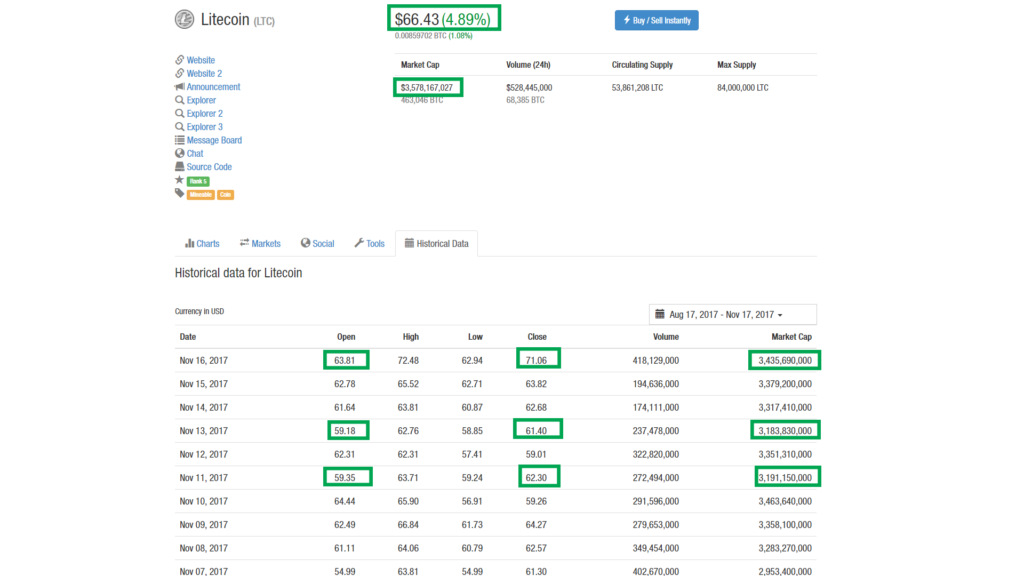Viewport: 1024px width, 576px height.
Task: Click the Litecoin logo at the top
Action: tap(183, 19)
